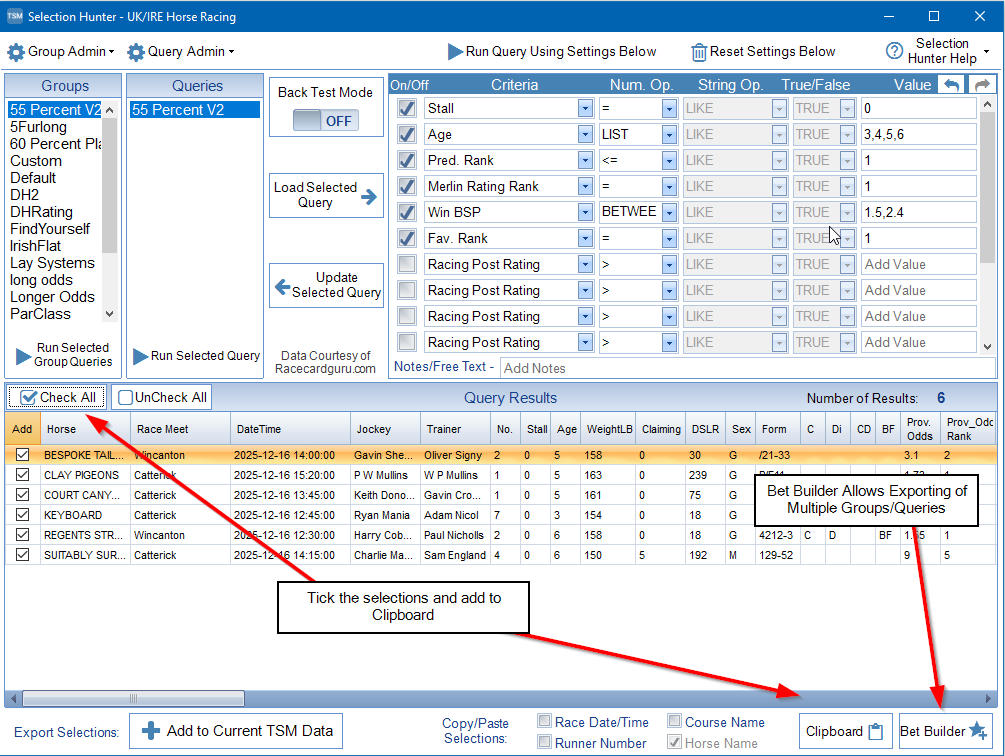Screen dimensions: 1005x756
Task: Click the redo arrow icon above Value column
Action: [981, 85]
